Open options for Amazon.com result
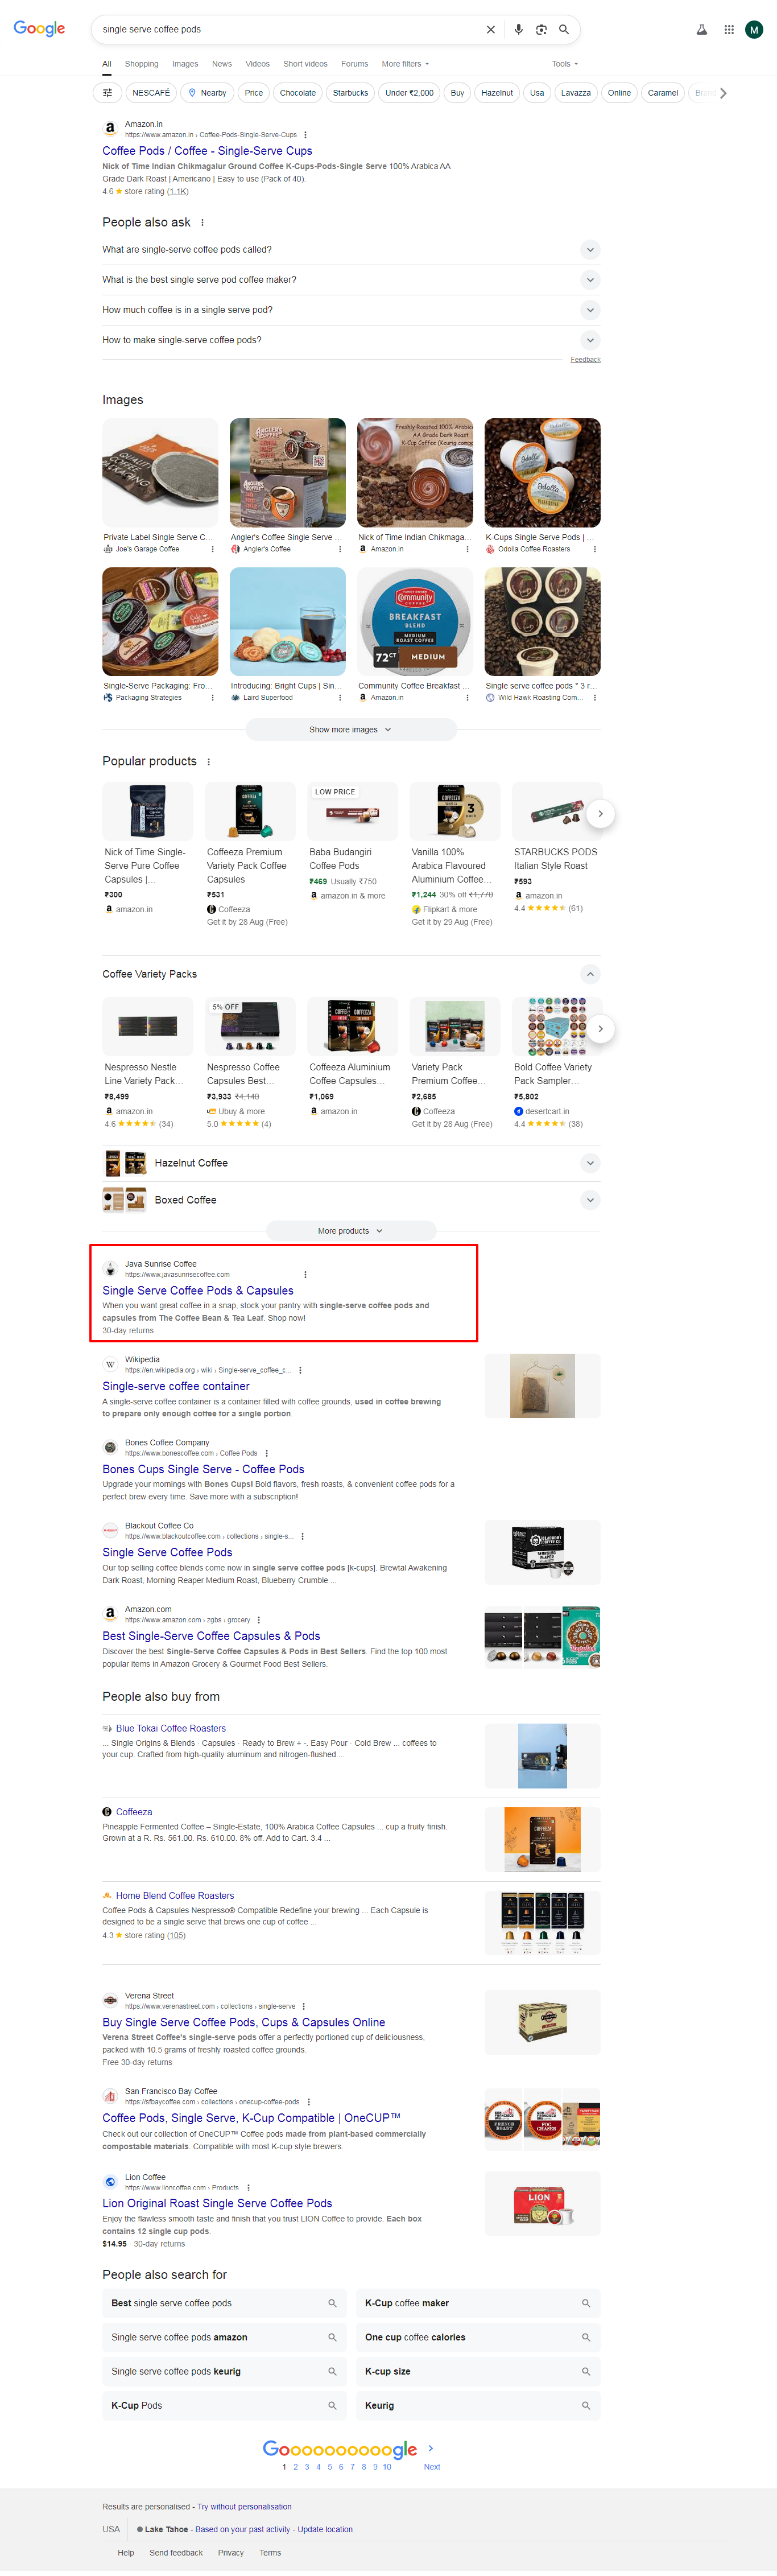Viewport: 777px width, 2576px height. pyautogui.click(x=258, y=1621)
